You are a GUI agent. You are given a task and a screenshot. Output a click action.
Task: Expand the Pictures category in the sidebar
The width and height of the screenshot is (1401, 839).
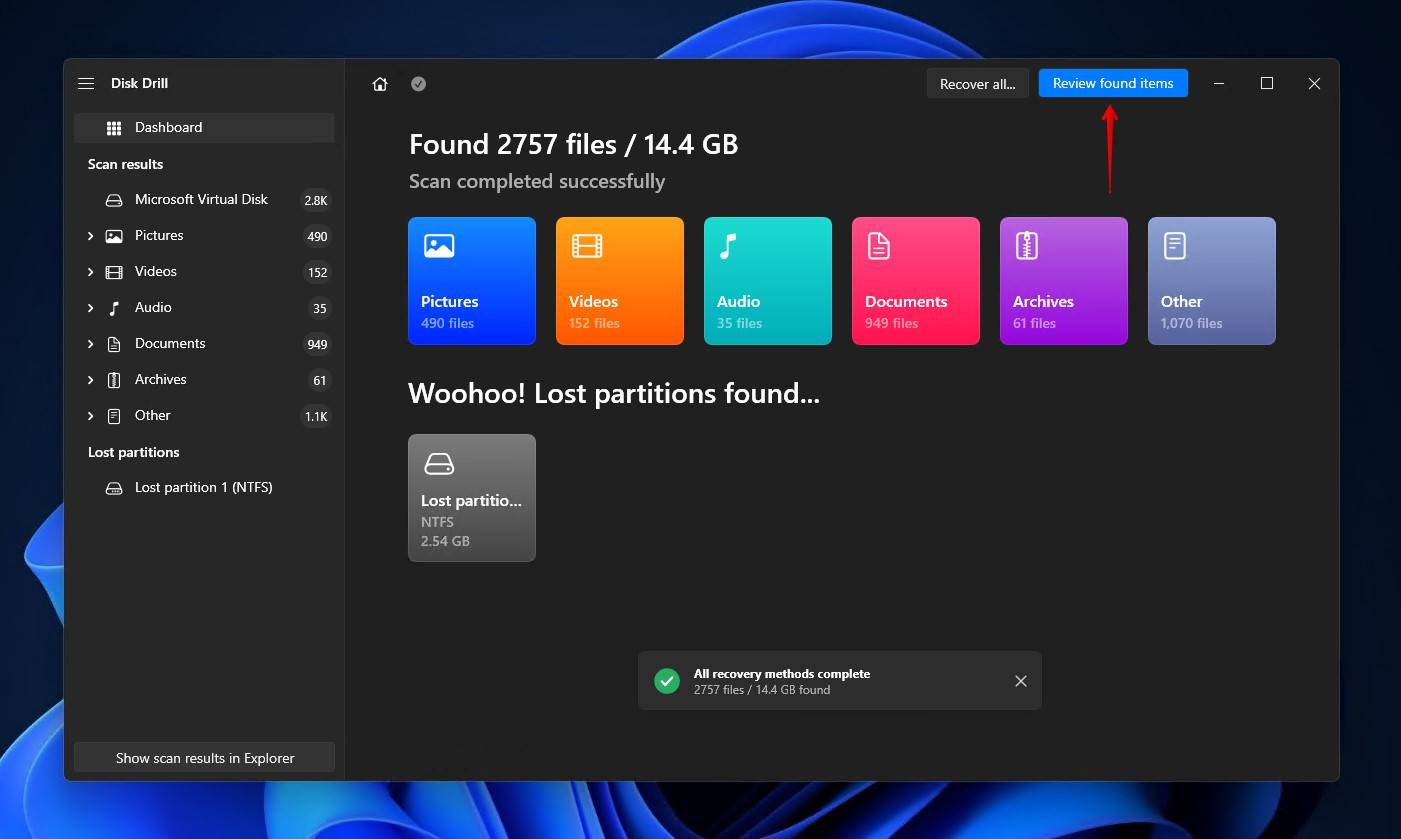point(90,236)
